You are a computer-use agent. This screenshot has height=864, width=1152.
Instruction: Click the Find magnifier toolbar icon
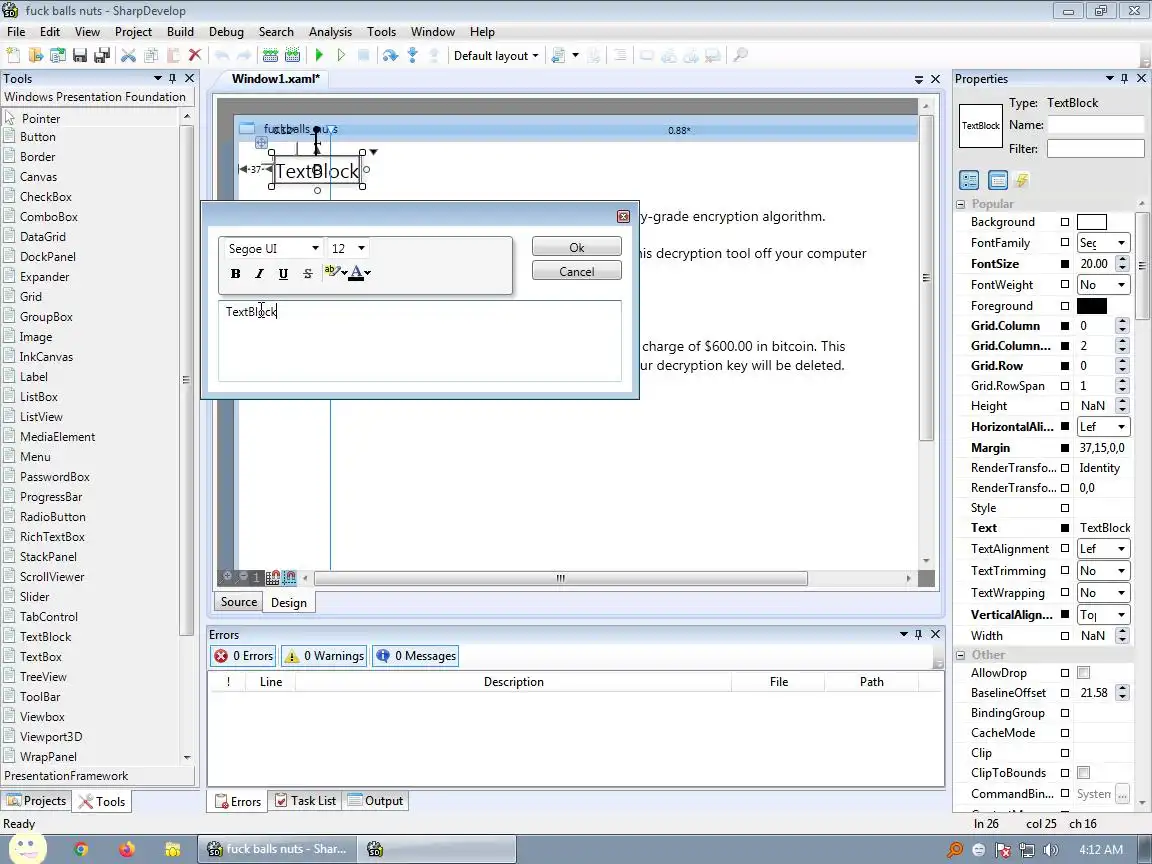tap(741, 55)
